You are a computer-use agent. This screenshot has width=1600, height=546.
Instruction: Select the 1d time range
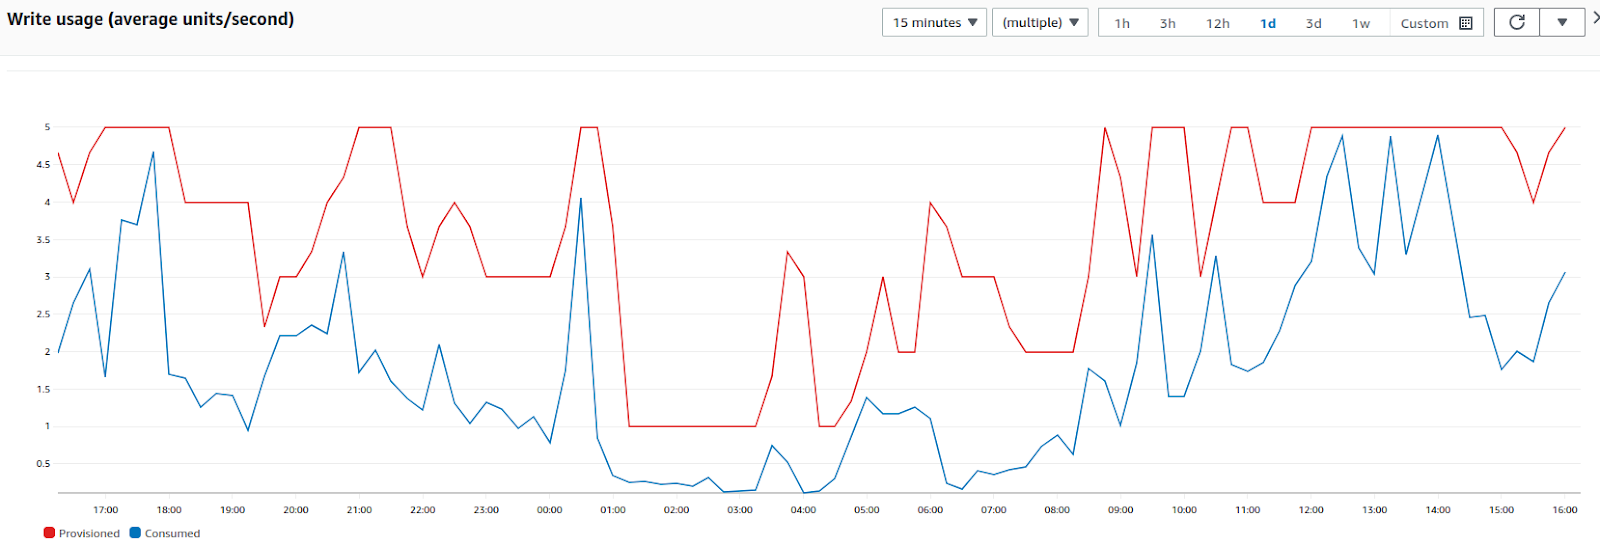[x=1267, y=23]
